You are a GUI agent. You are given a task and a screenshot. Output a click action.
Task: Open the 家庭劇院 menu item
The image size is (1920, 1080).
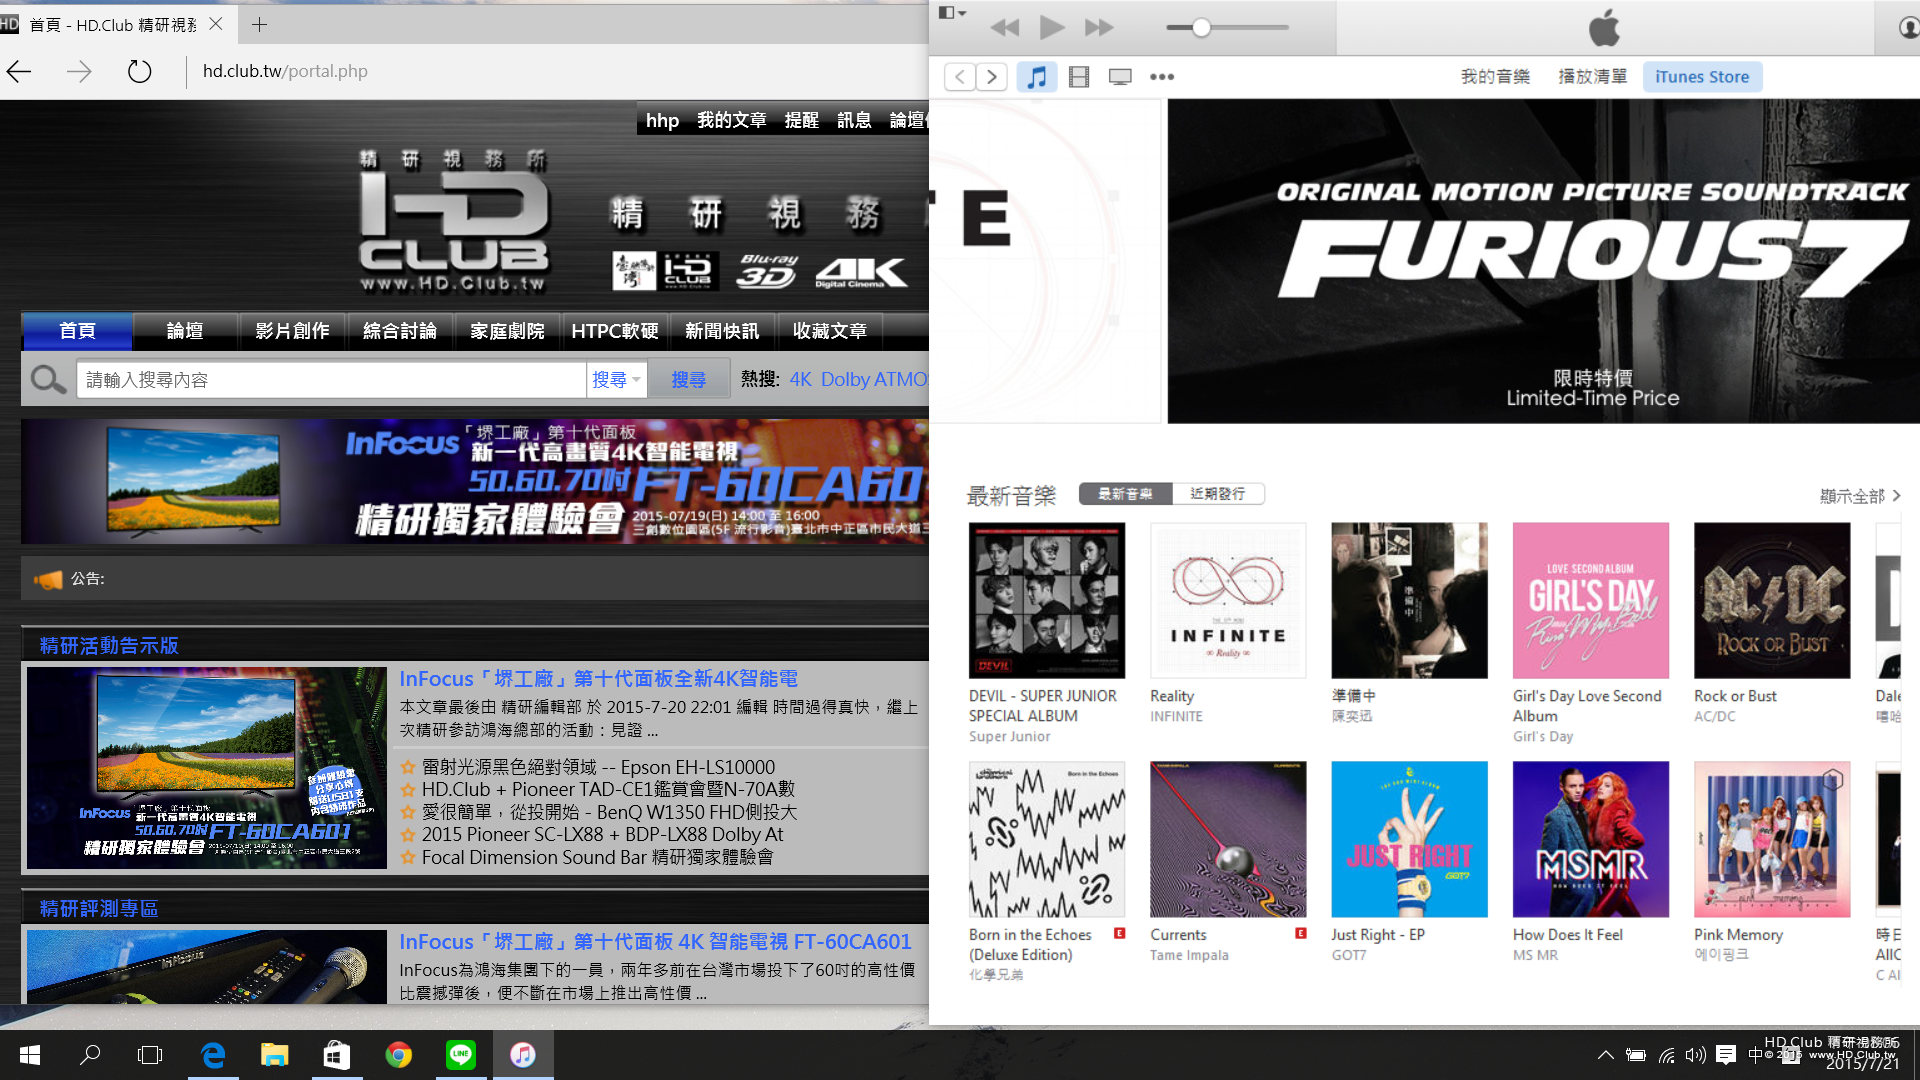point(507,331)
